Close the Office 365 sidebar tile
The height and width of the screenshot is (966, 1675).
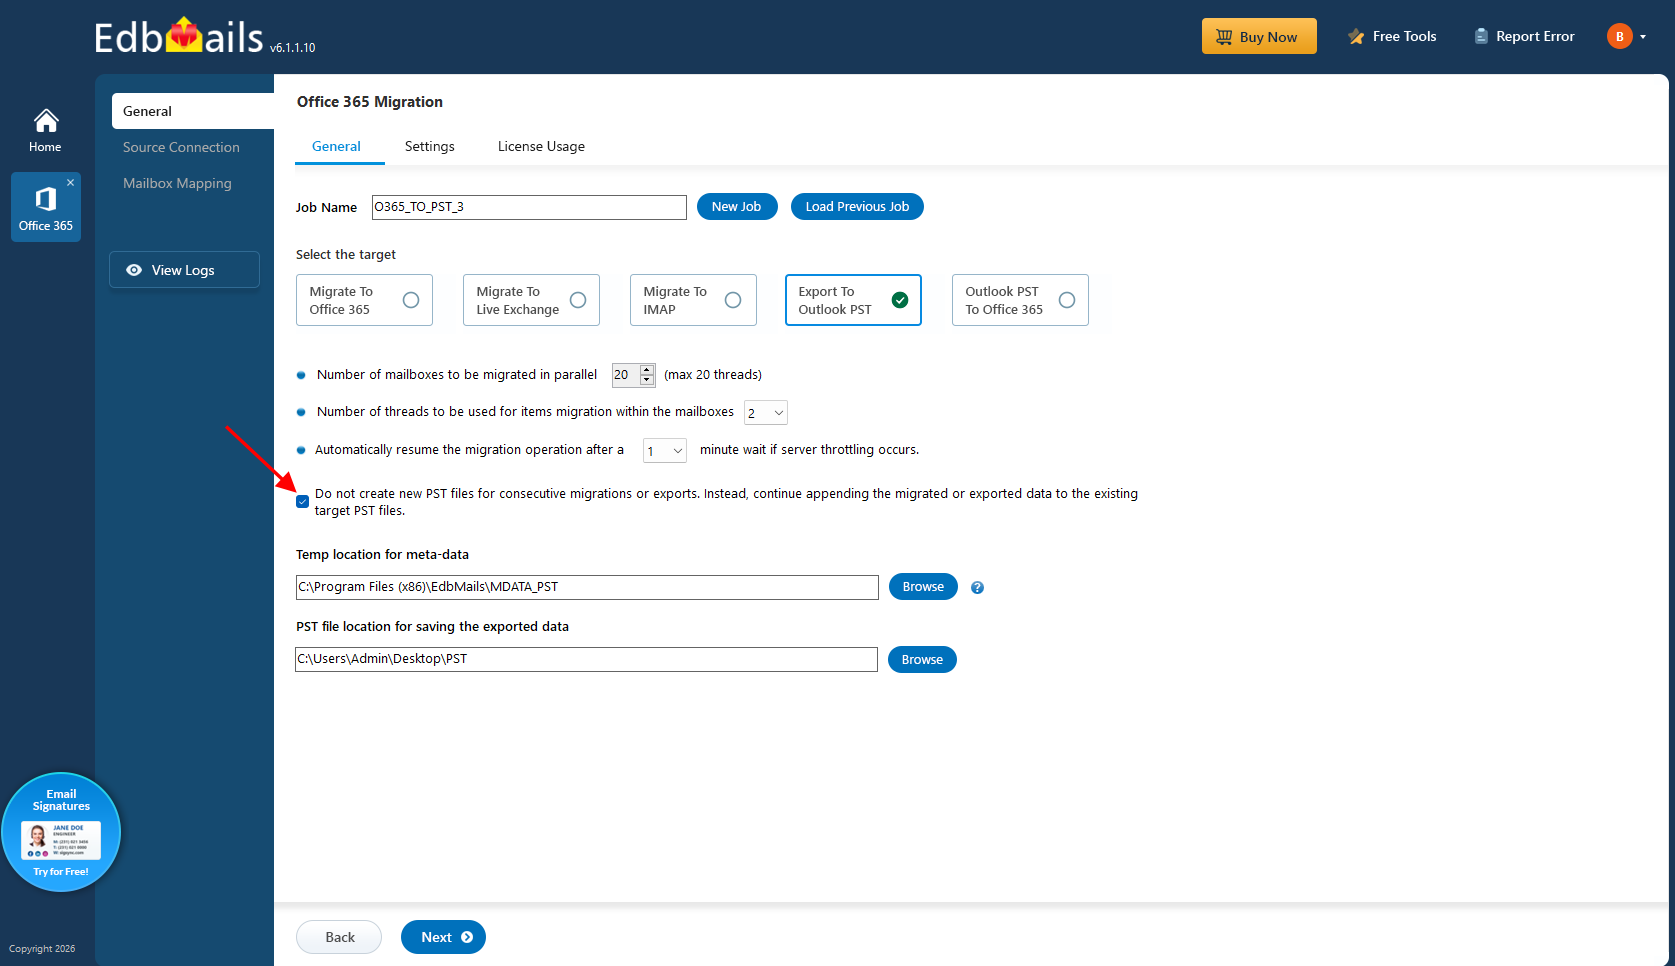(x=70, y=182)
